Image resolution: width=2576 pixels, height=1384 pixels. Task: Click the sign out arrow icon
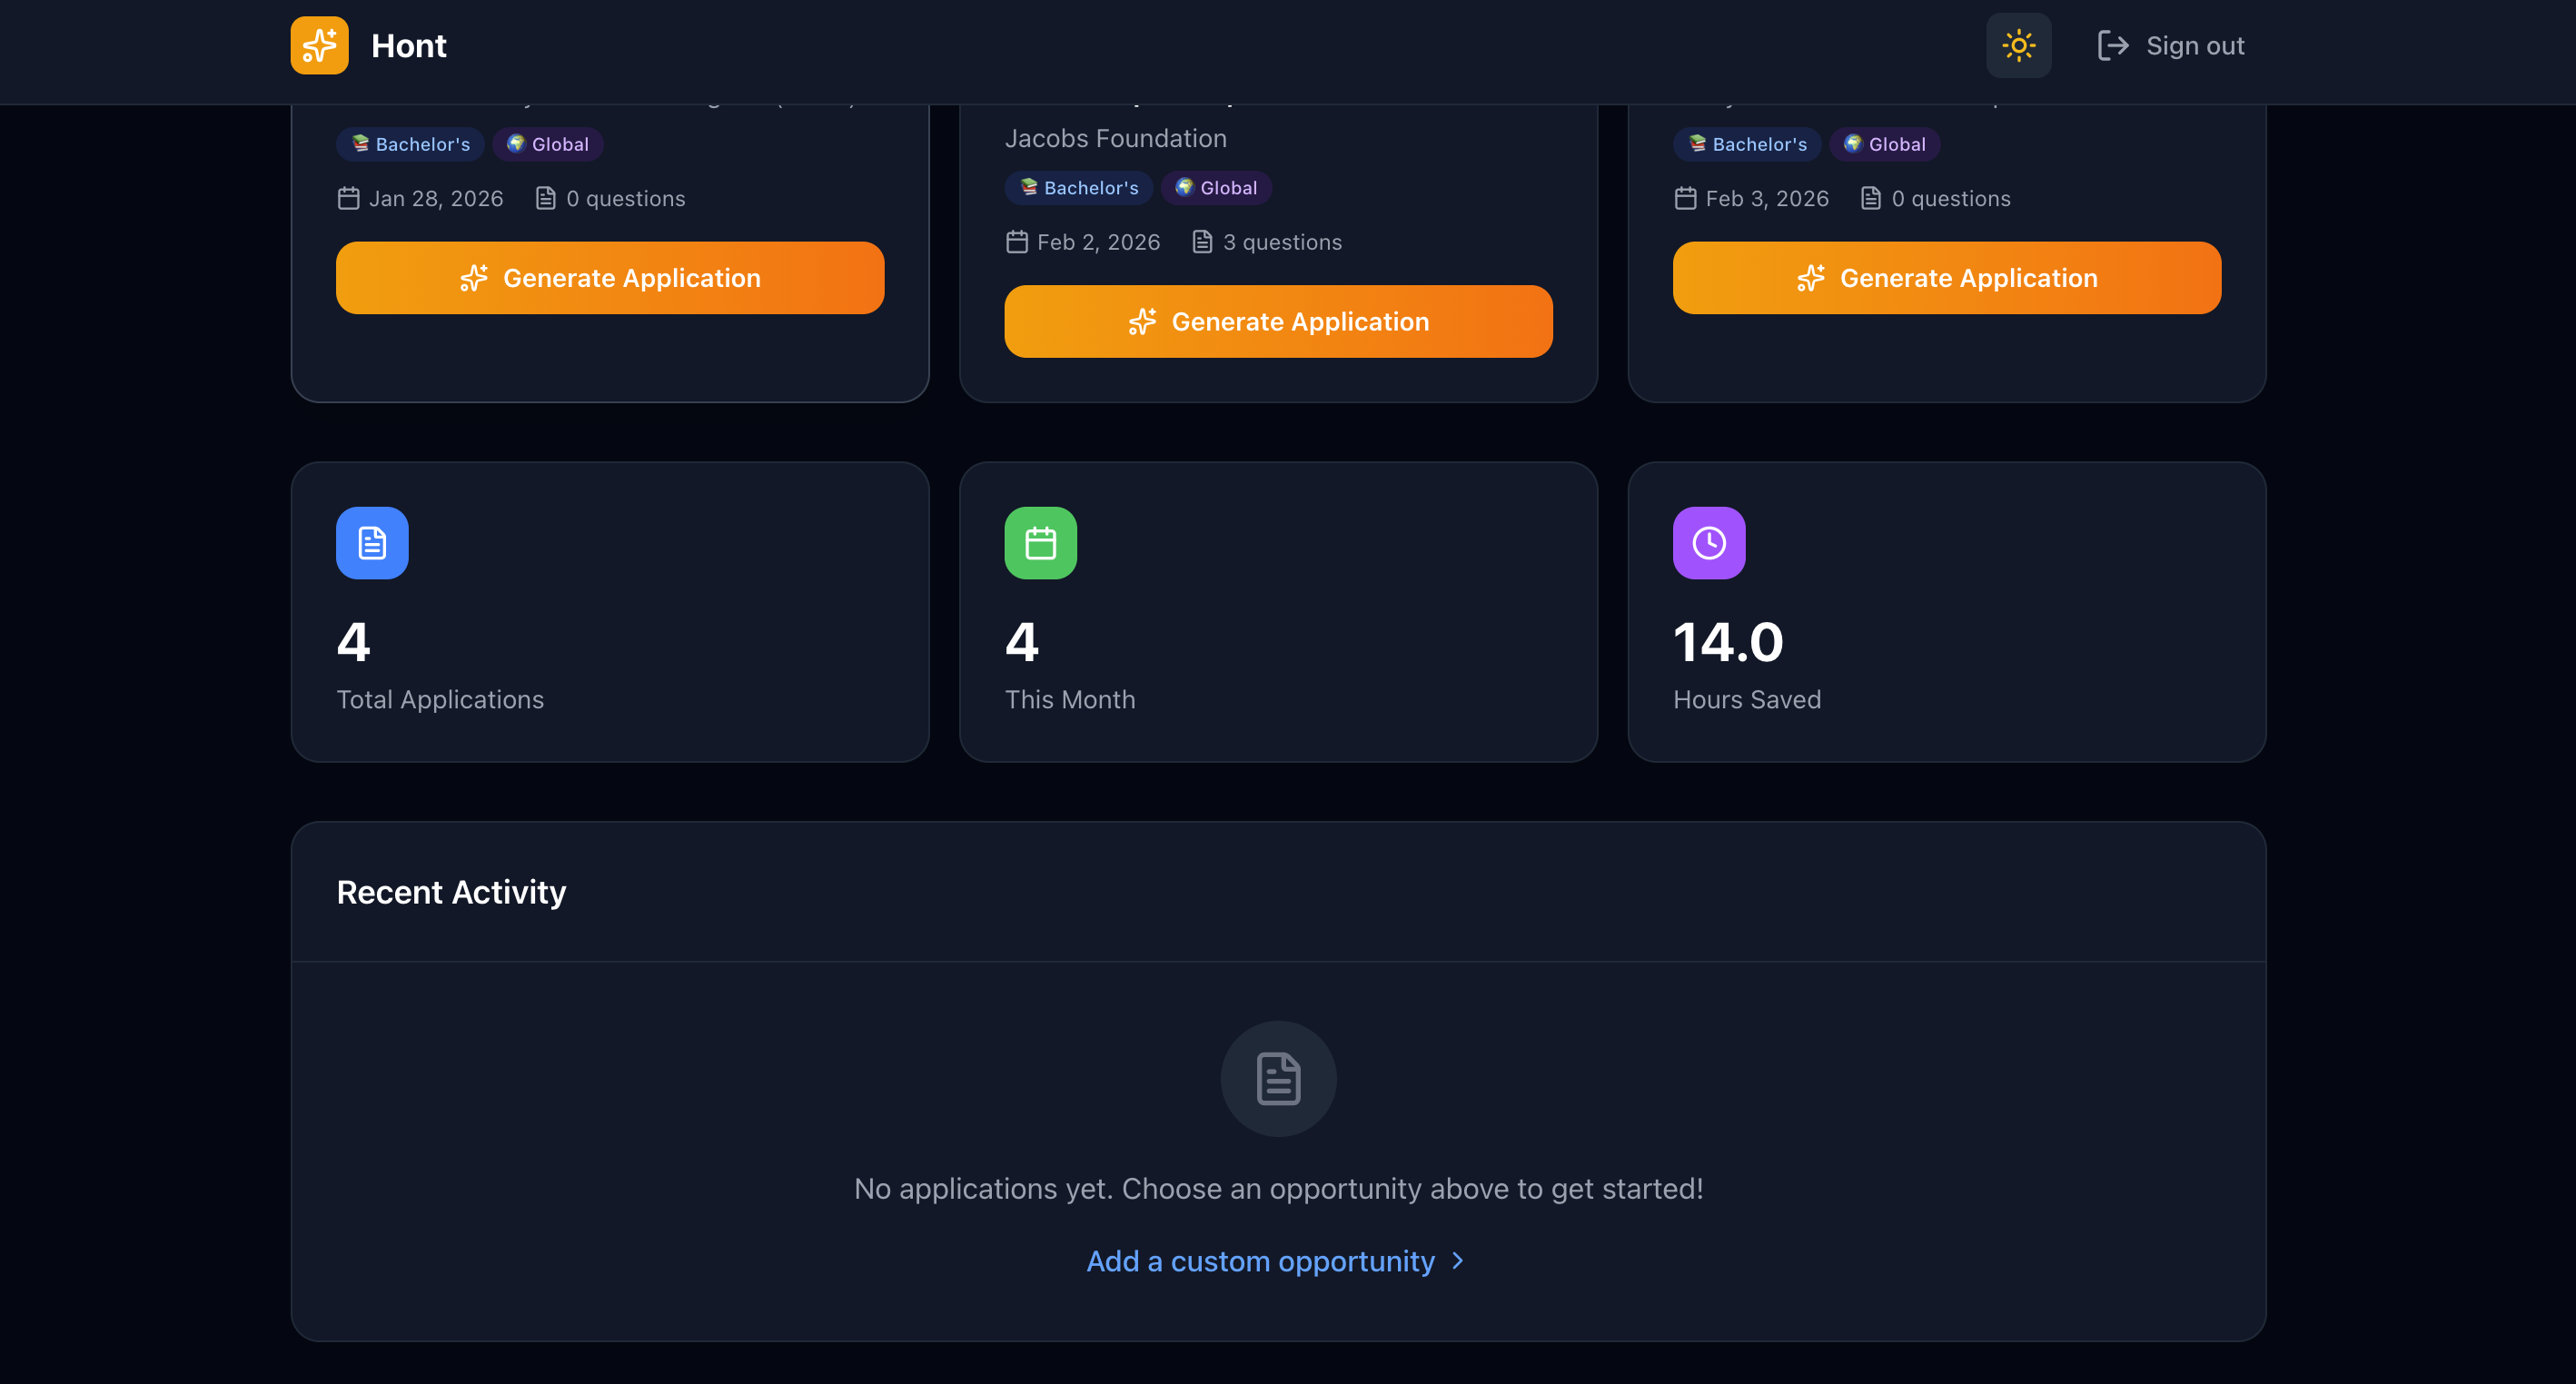pos(2112,45)
